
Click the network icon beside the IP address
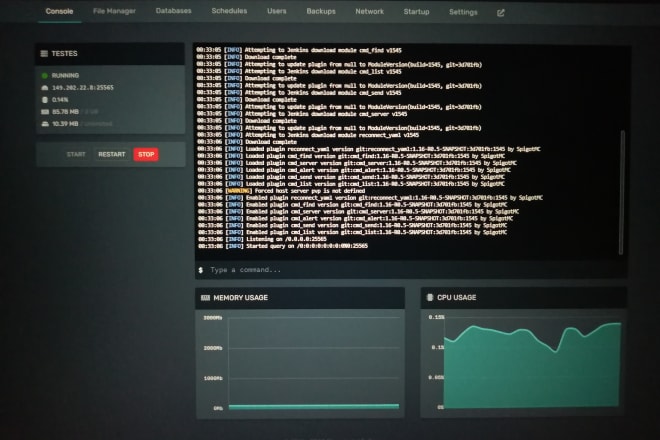[x=45, y=88]
